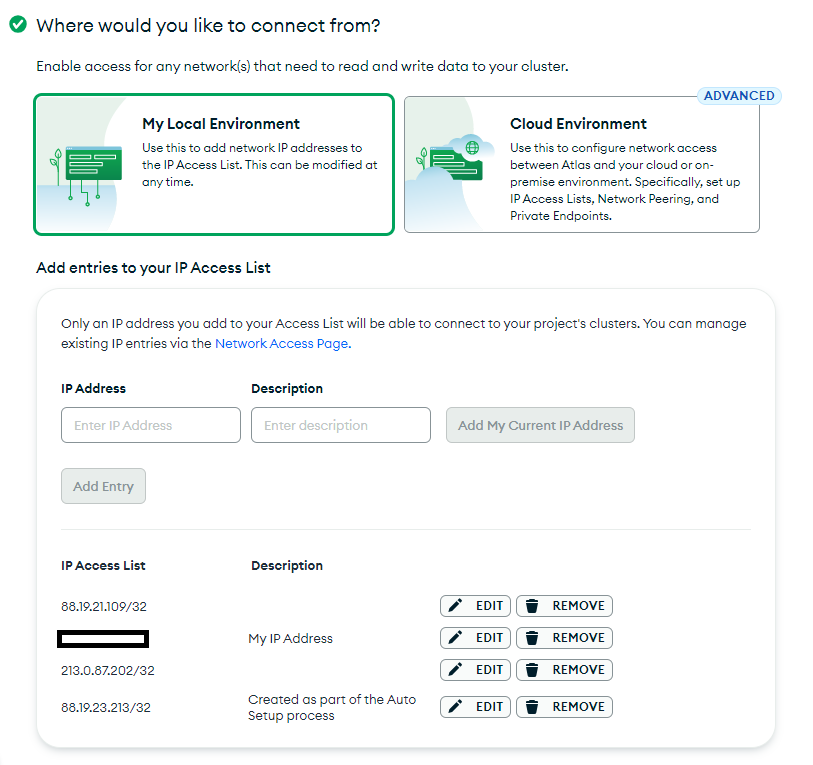Select the My Local Environment card
Screen dimensions: 813x765
tap(214, 164)
